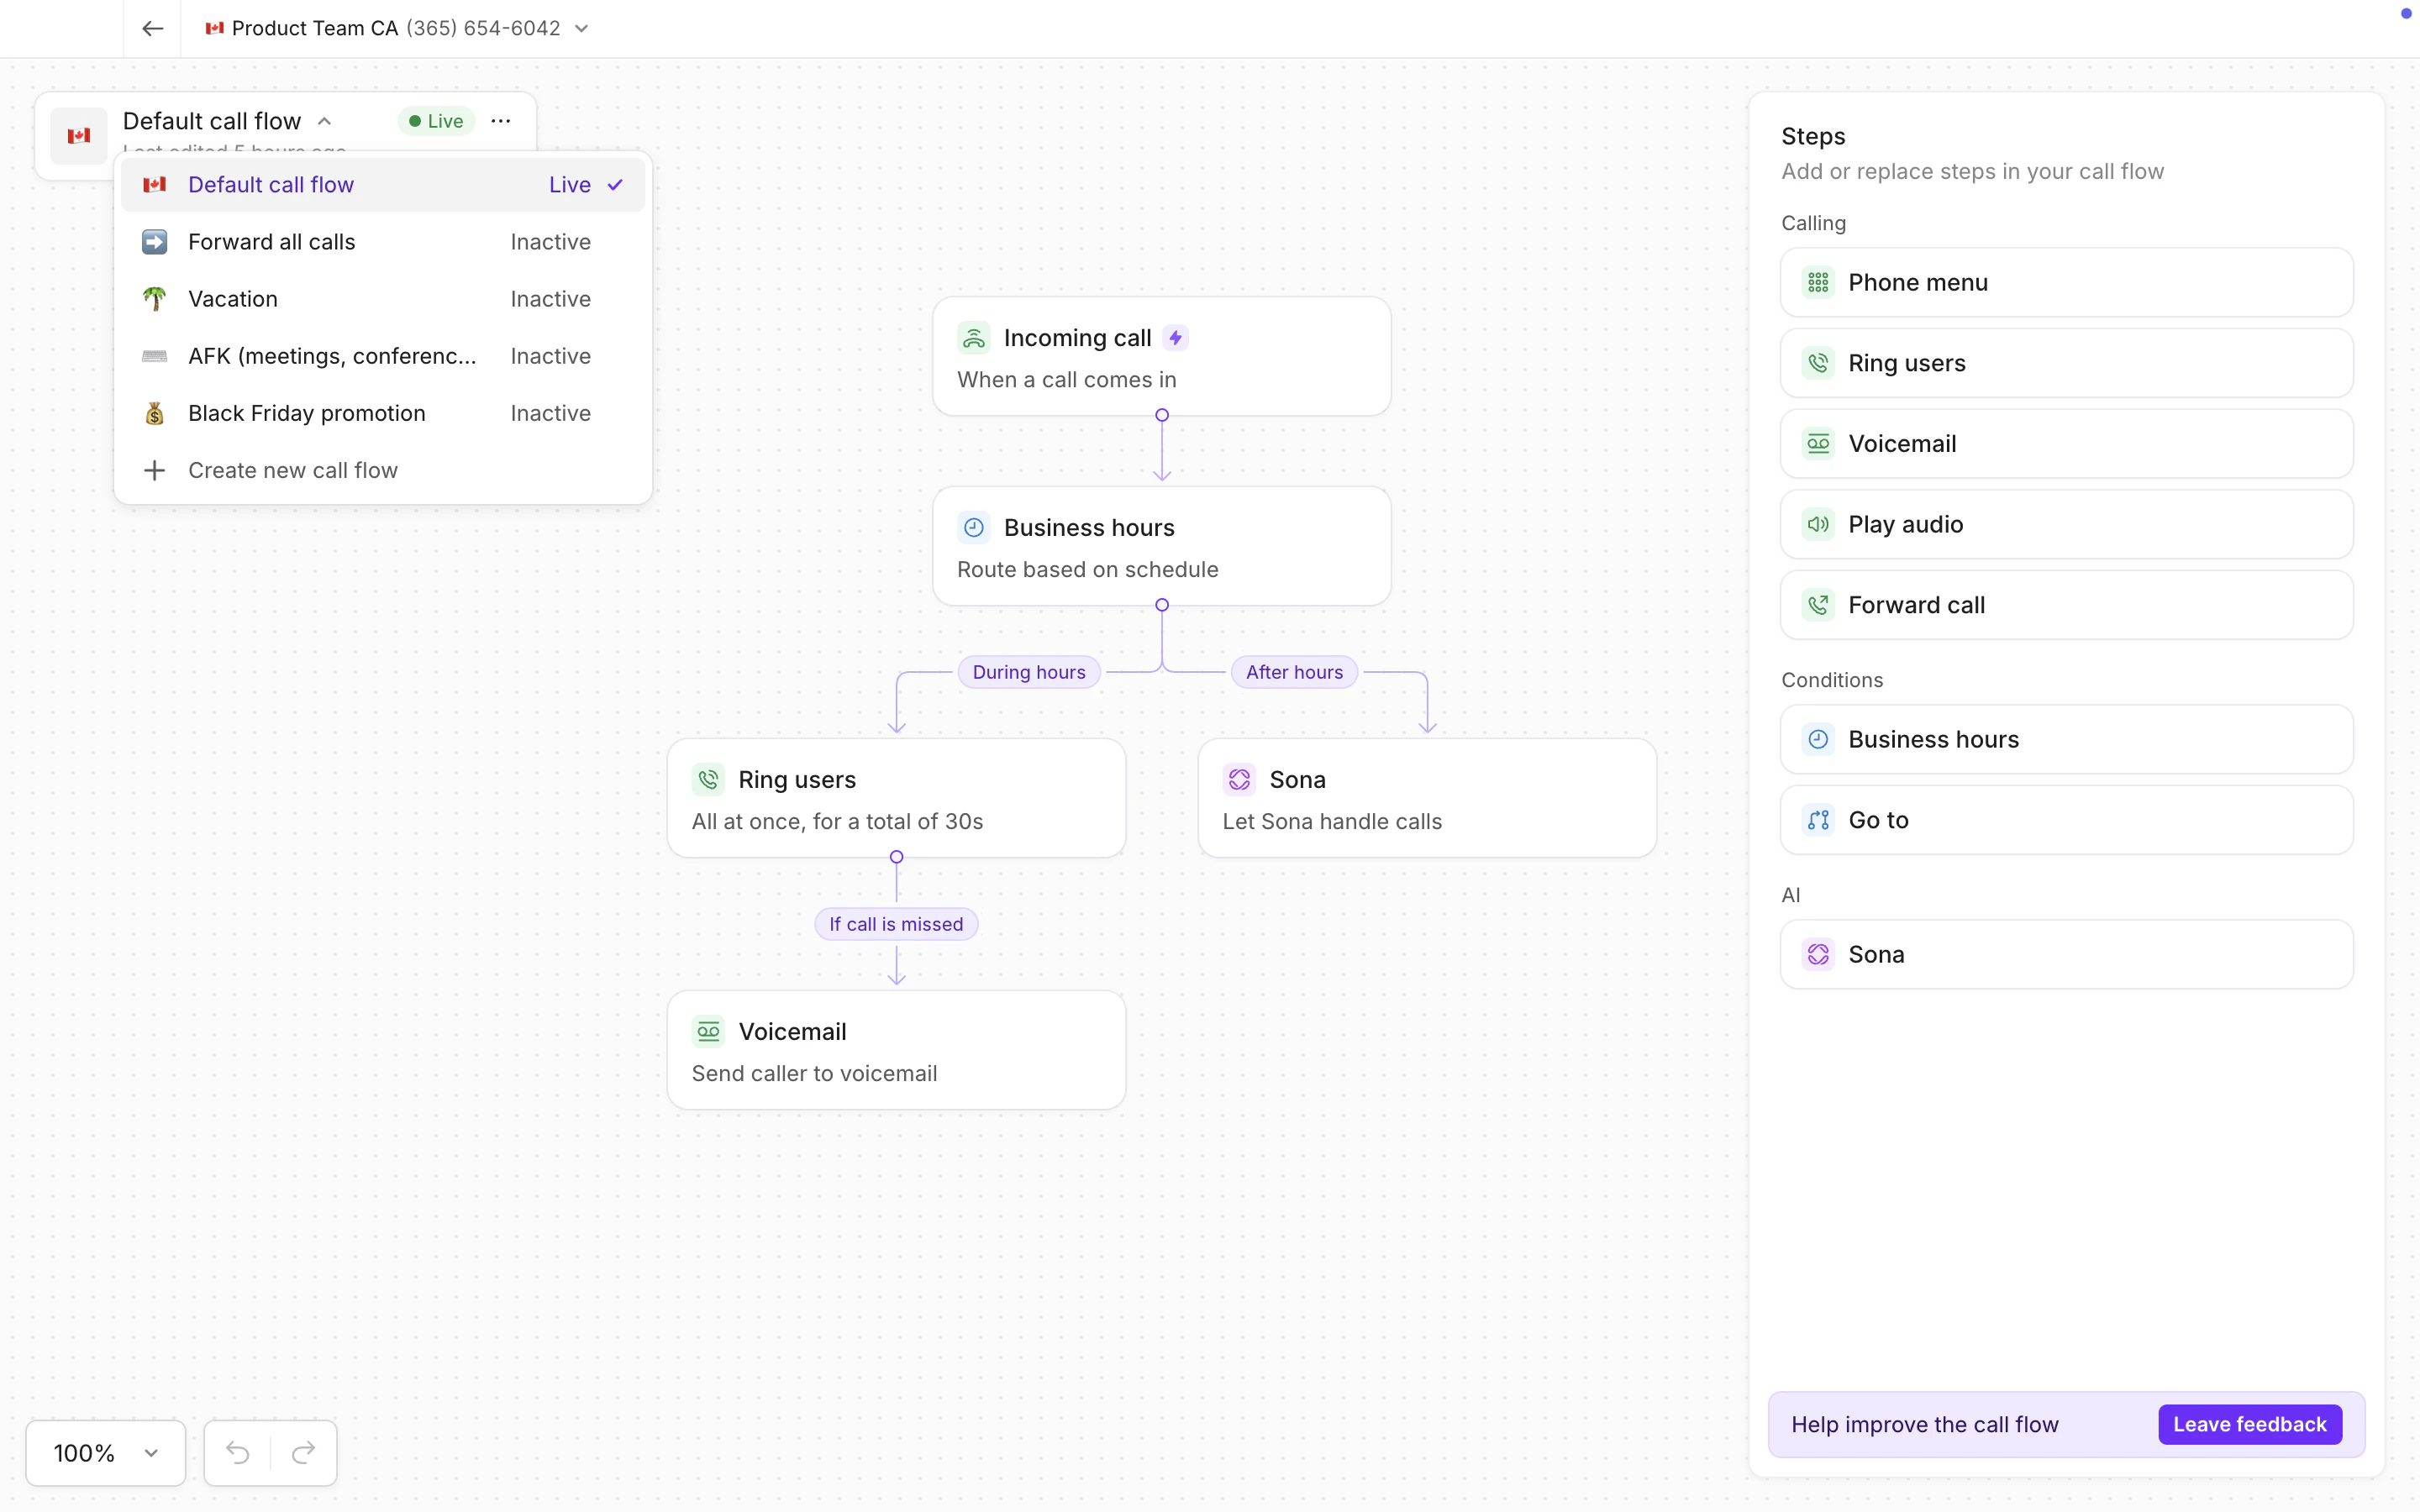Viewport: 2420px width, 1512px height.
Task: Click the lightning bolt on Incoming call
Action: pyautogui.click(x=1176, y=338)
